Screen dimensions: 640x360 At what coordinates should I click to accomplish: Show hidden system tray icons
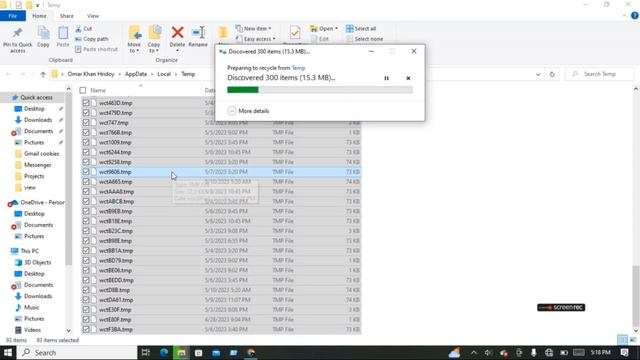point(473,352)
